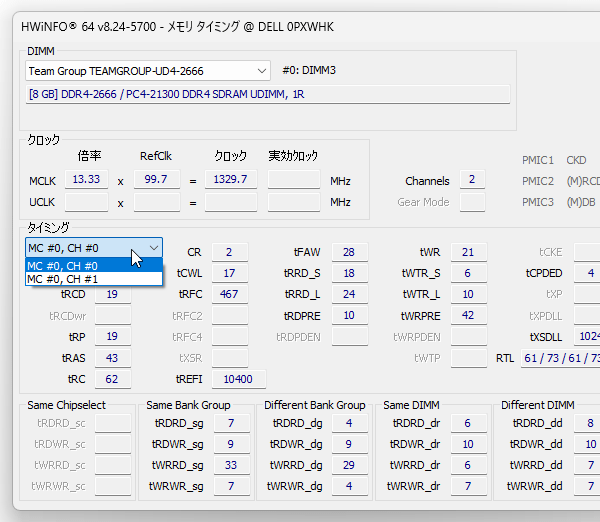Select MC #0, CH #0 list option

coord(94,266)
